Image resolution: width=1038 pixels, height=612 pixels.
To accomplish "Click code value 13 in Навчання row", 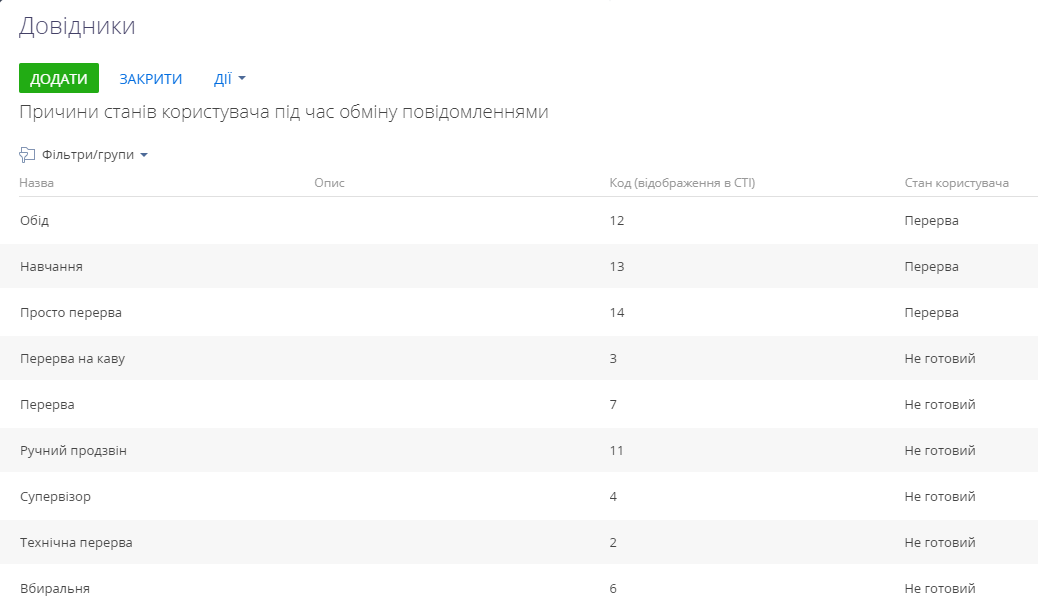I will pos(617,266).
